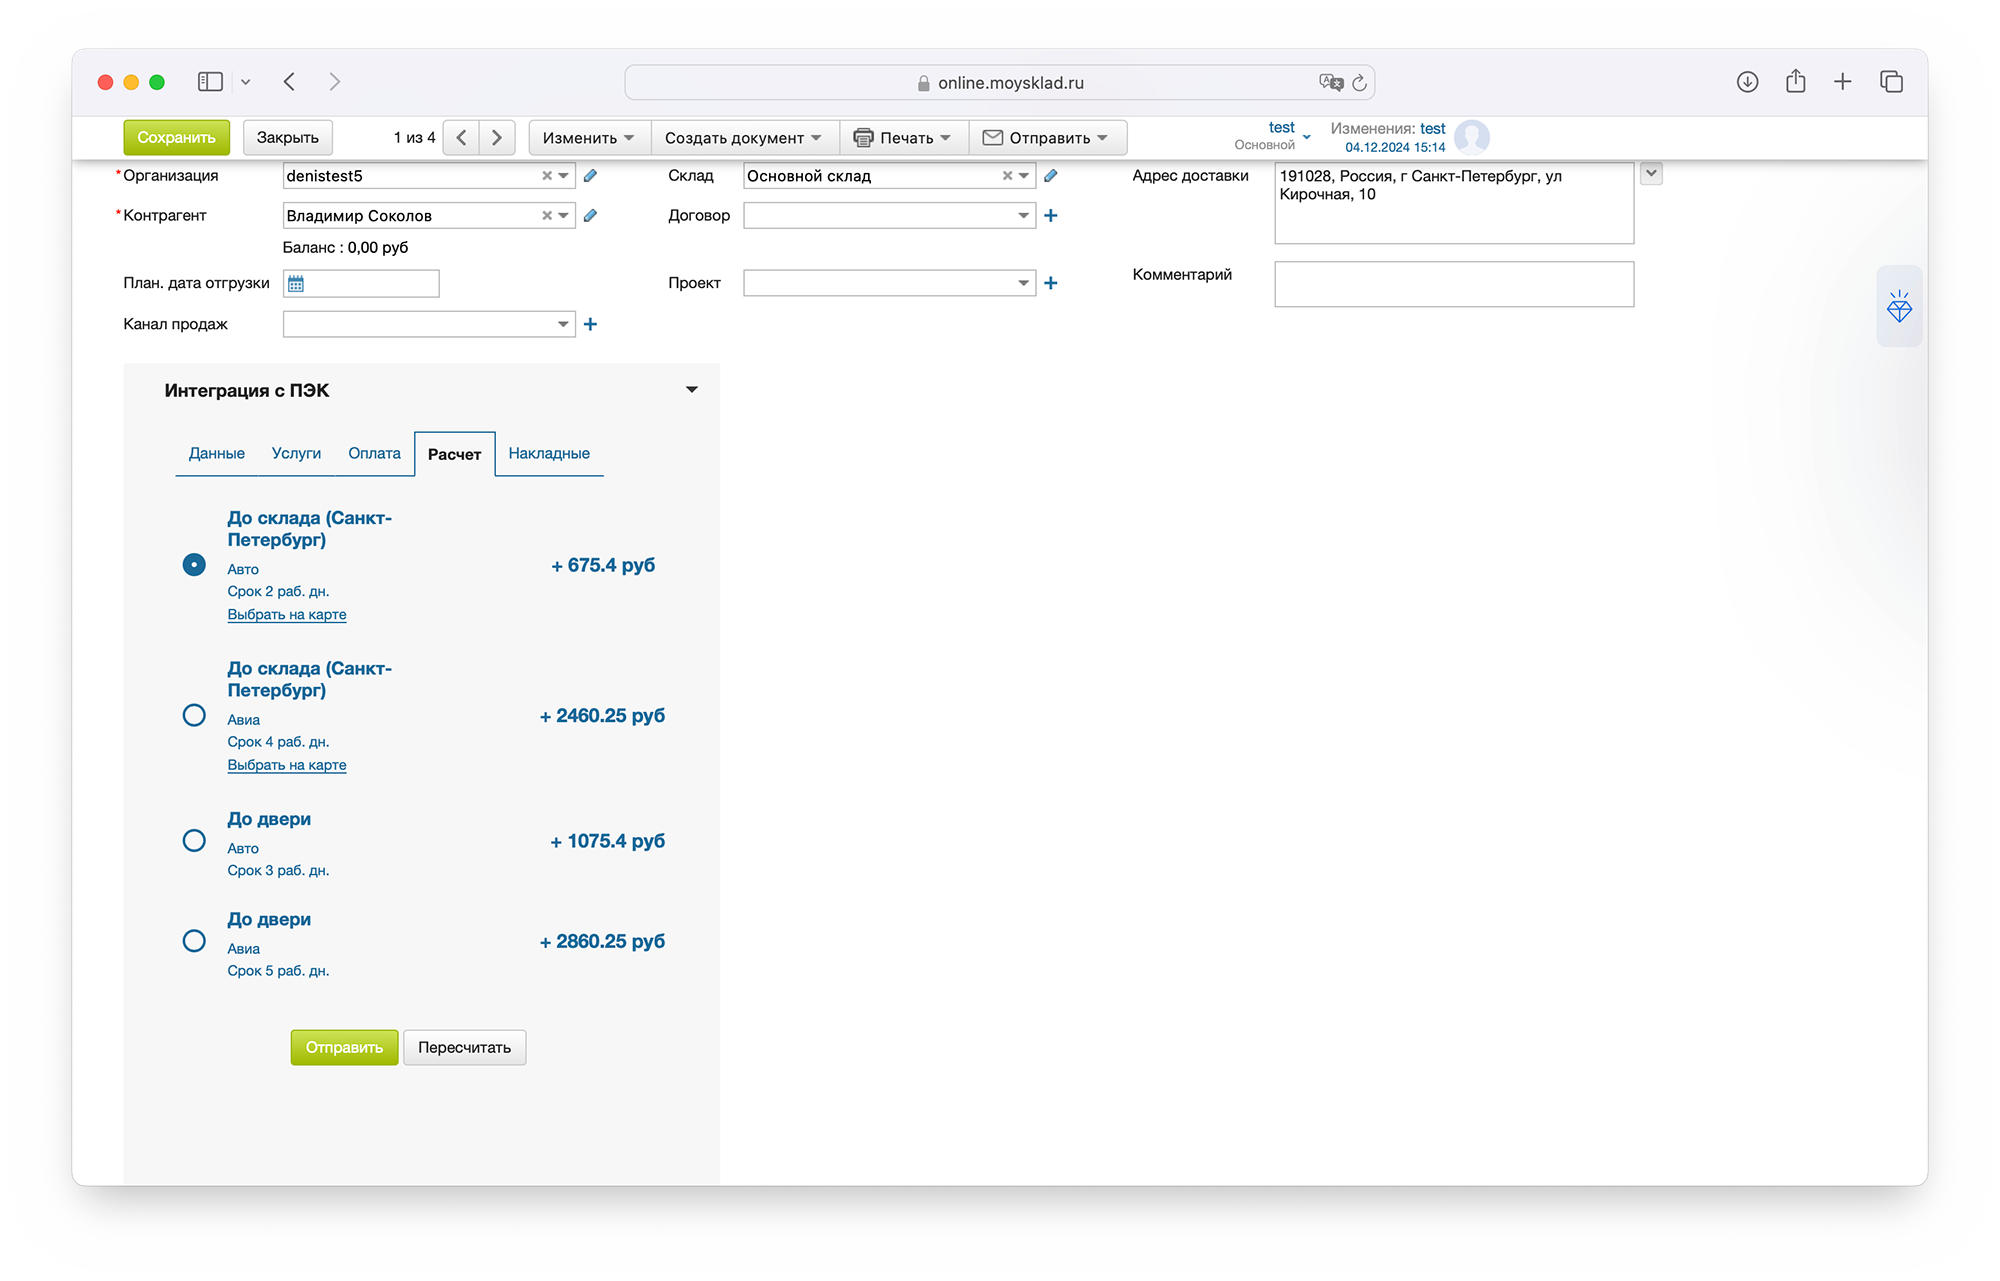Viewport: 2000px width, 1281px height.
Task: Add a sales channel with the plus icon
Action: pyautogui.click(x=590, y=324)
